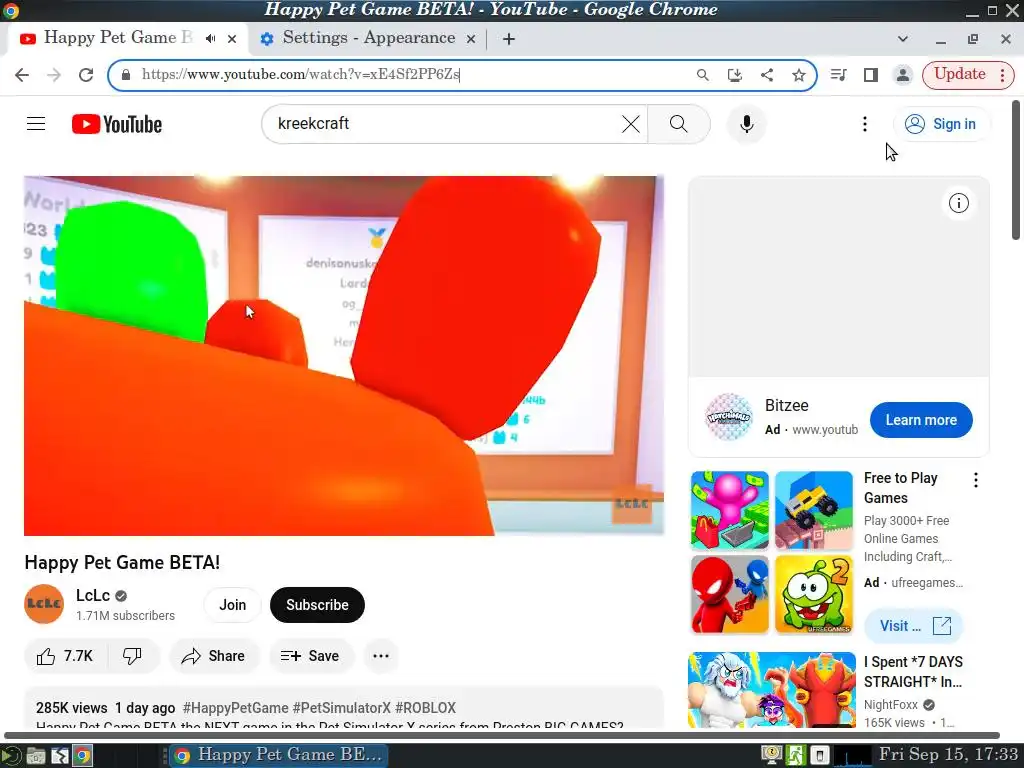This screenshot has height=768, width=1024.
Task: Start voice search with the microphone
Action: tap(746, 124)
